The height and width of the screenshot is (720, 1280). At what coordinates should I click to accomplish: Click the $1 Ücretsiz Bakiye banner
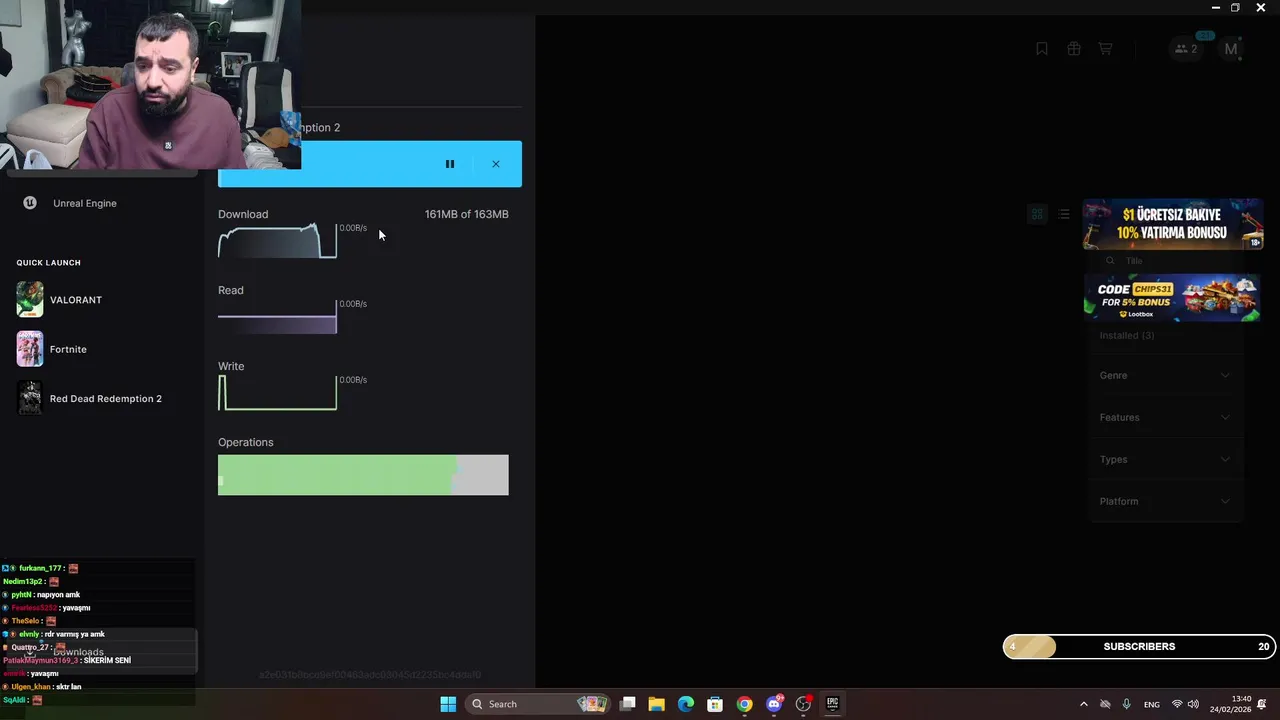tap(1173, 224)
